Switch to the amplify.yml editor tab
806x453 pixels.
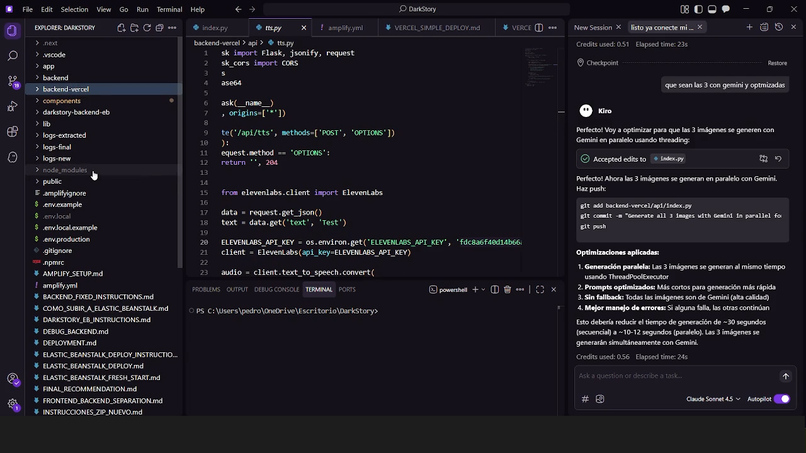tap(345, 28)
